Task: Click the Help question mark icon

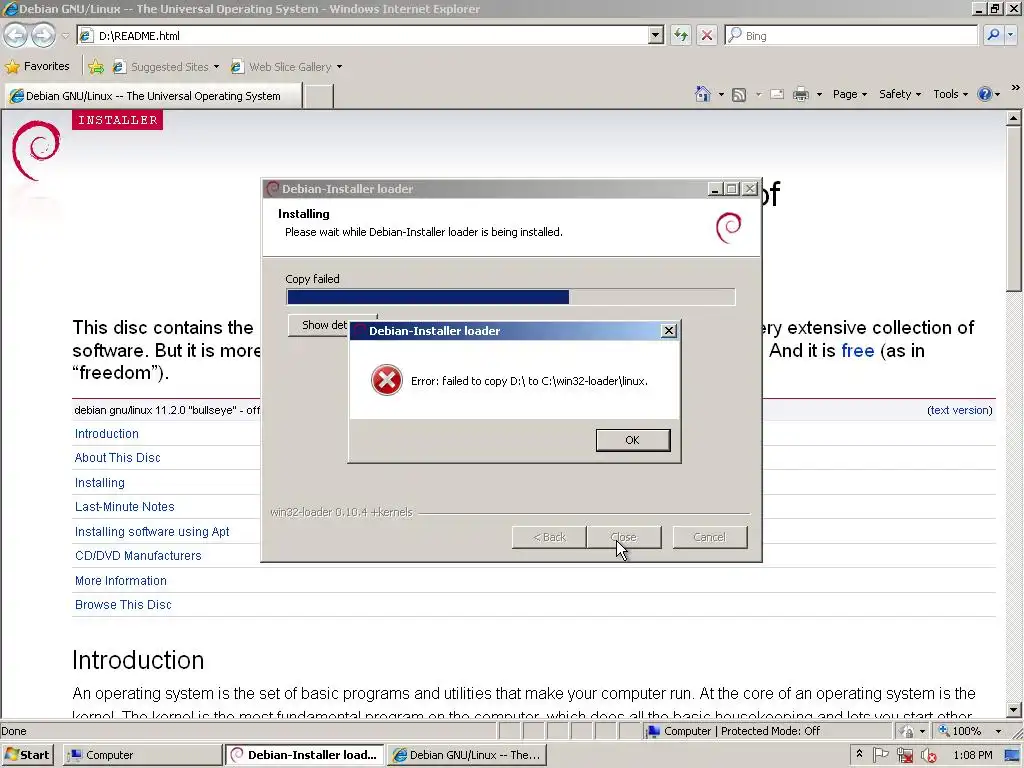Action: pos(985,94)
